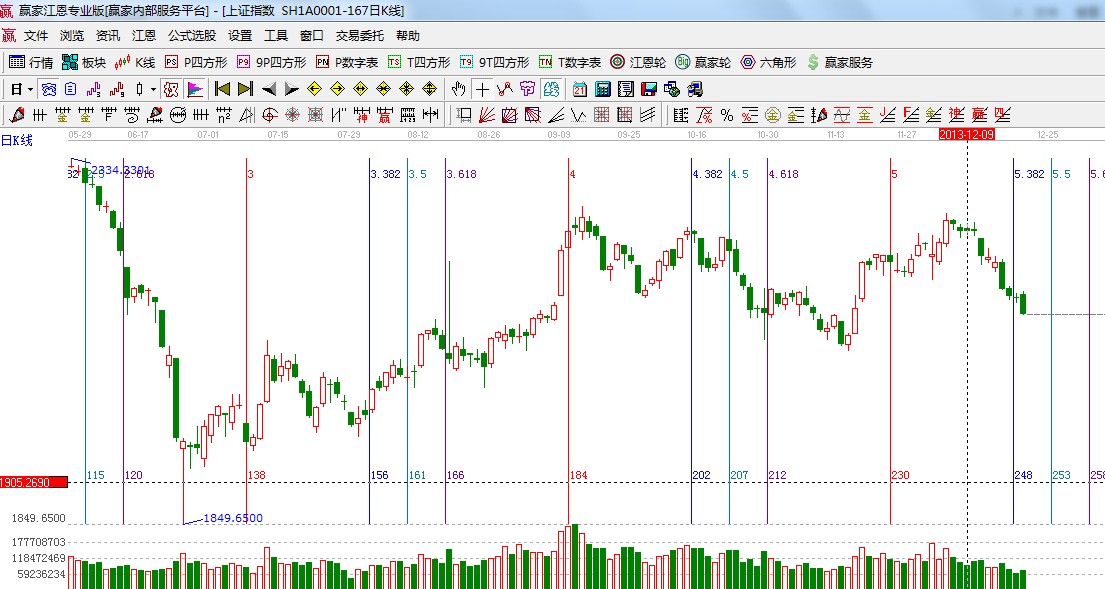The width and height of the screenshot is (1105, 589).
Task: Open the 江恩 menu
Action: (144, 35)
